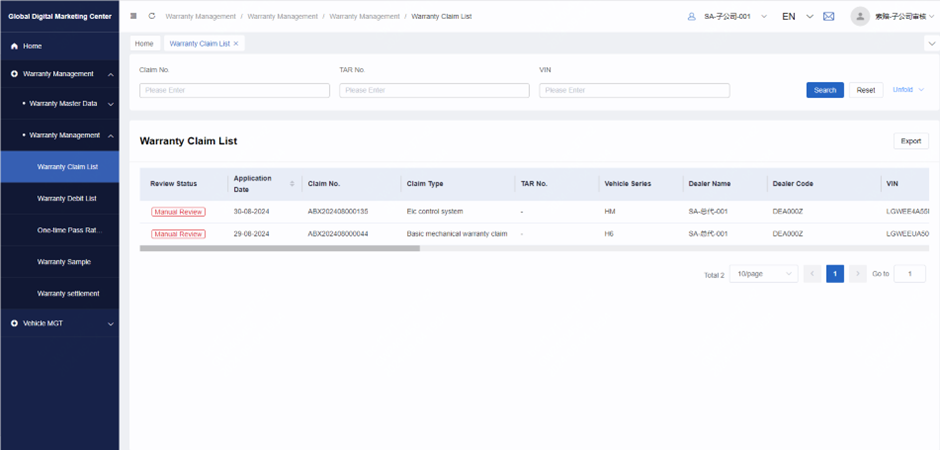Open the EN language dropdown
Screen dimensions: 940x450
810,16
